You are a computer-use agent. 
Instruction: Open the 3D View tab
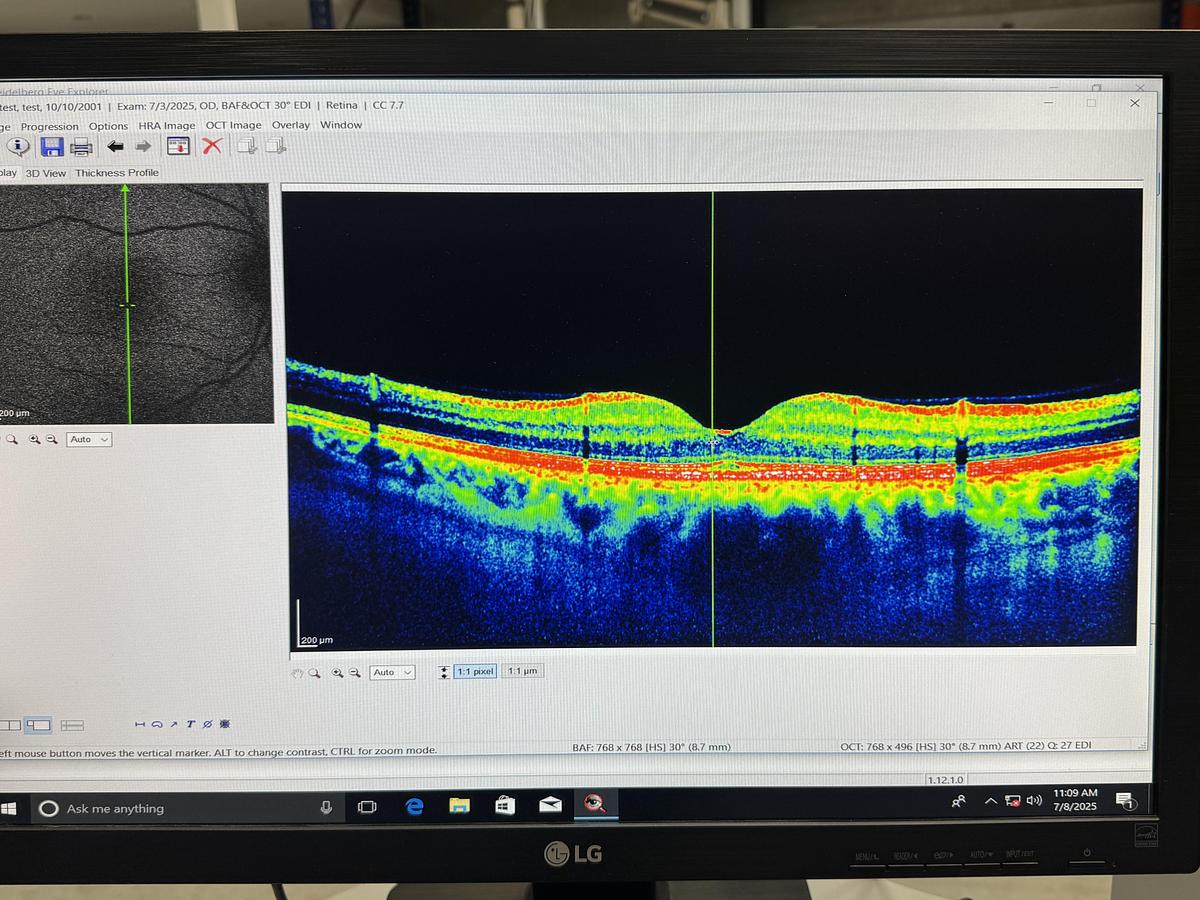(x=46, y=173)
